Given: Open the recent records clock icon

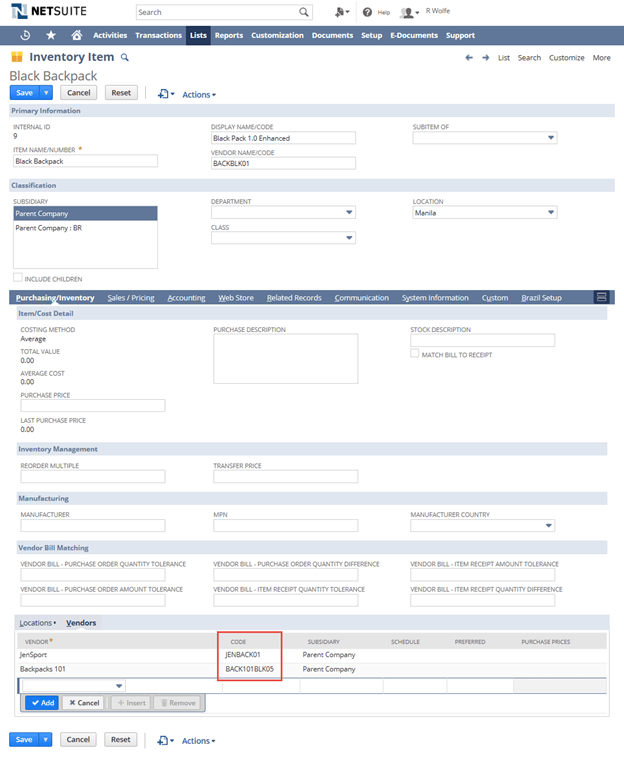Looking at the screenshot, I should (25, 35).
